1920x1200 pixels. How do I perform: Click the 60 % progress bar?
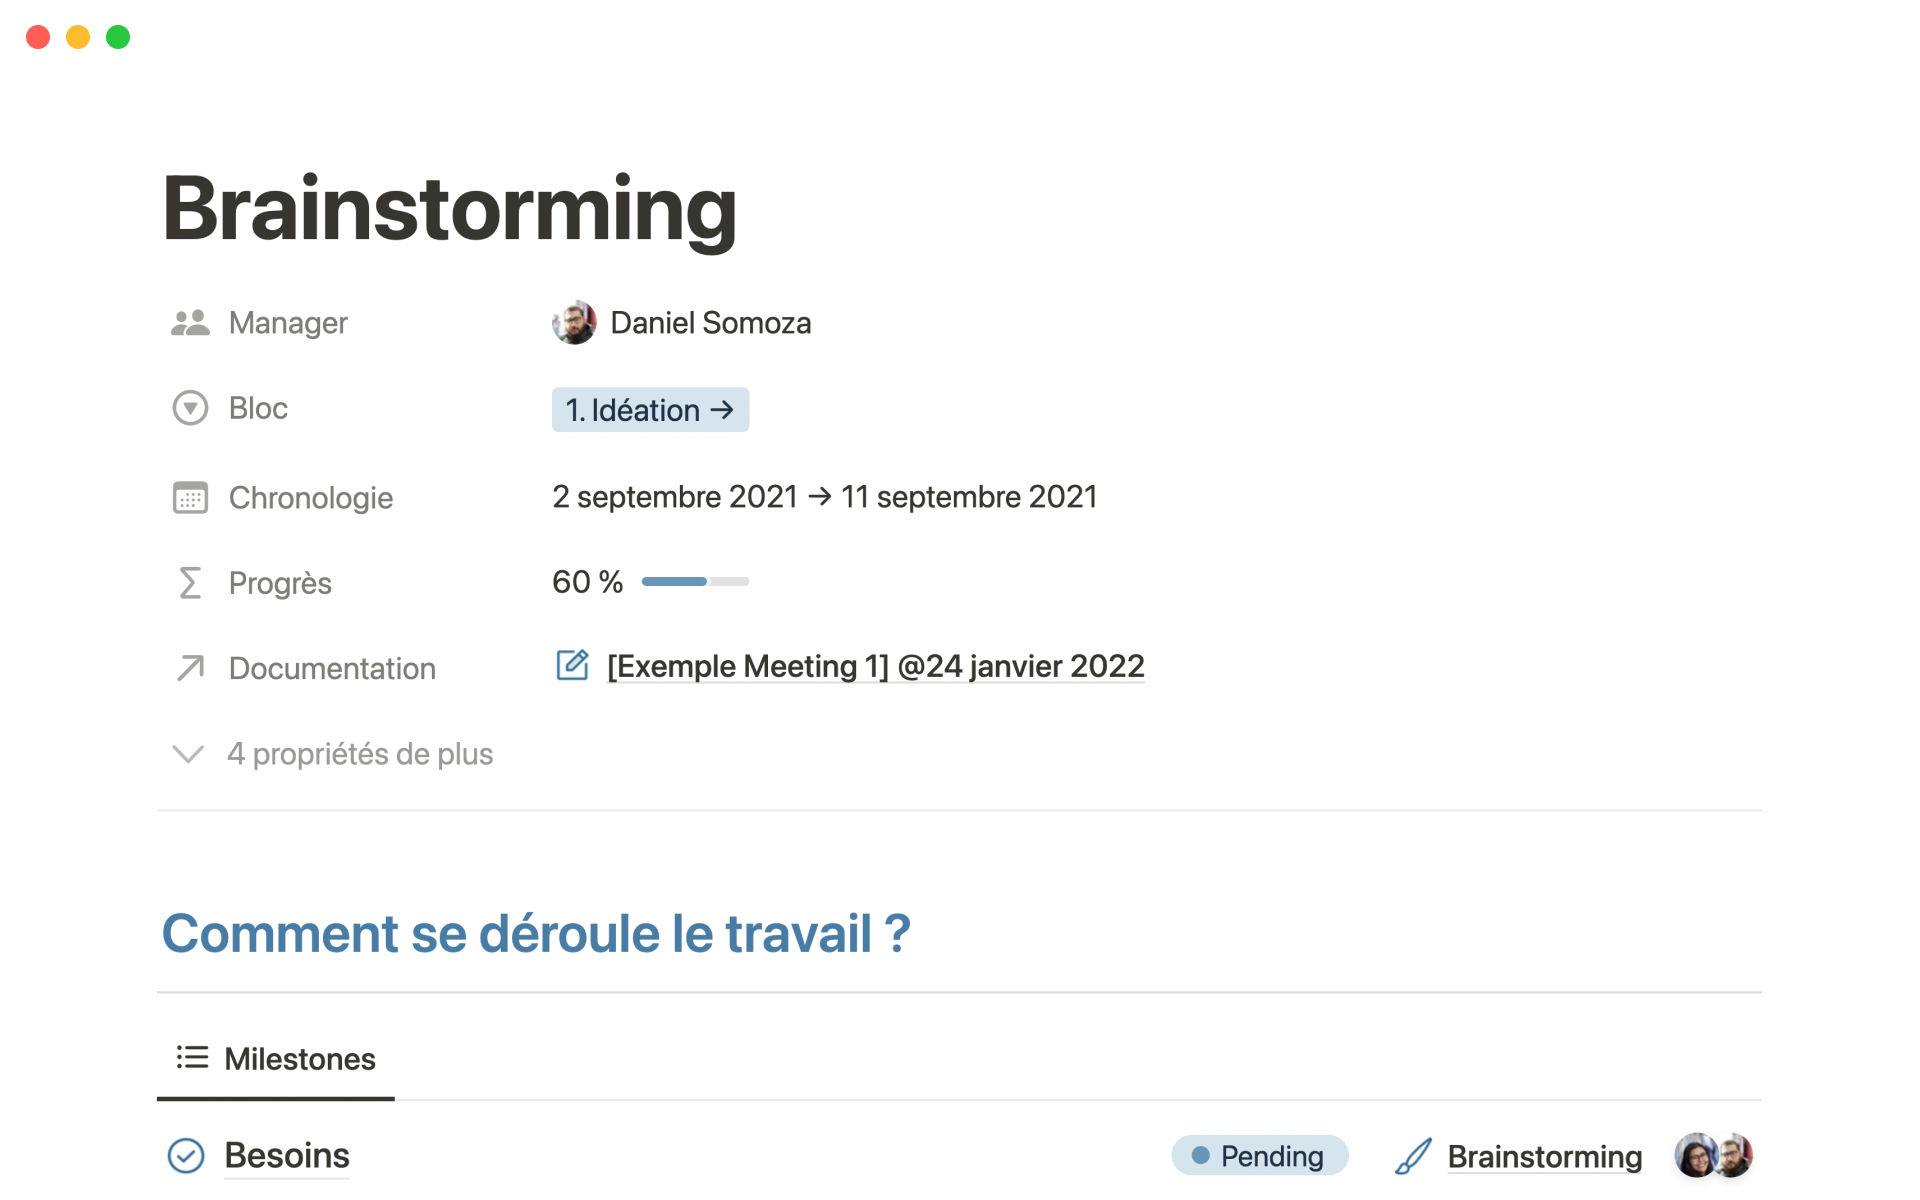pyautogui.click(x=695, y=582)
